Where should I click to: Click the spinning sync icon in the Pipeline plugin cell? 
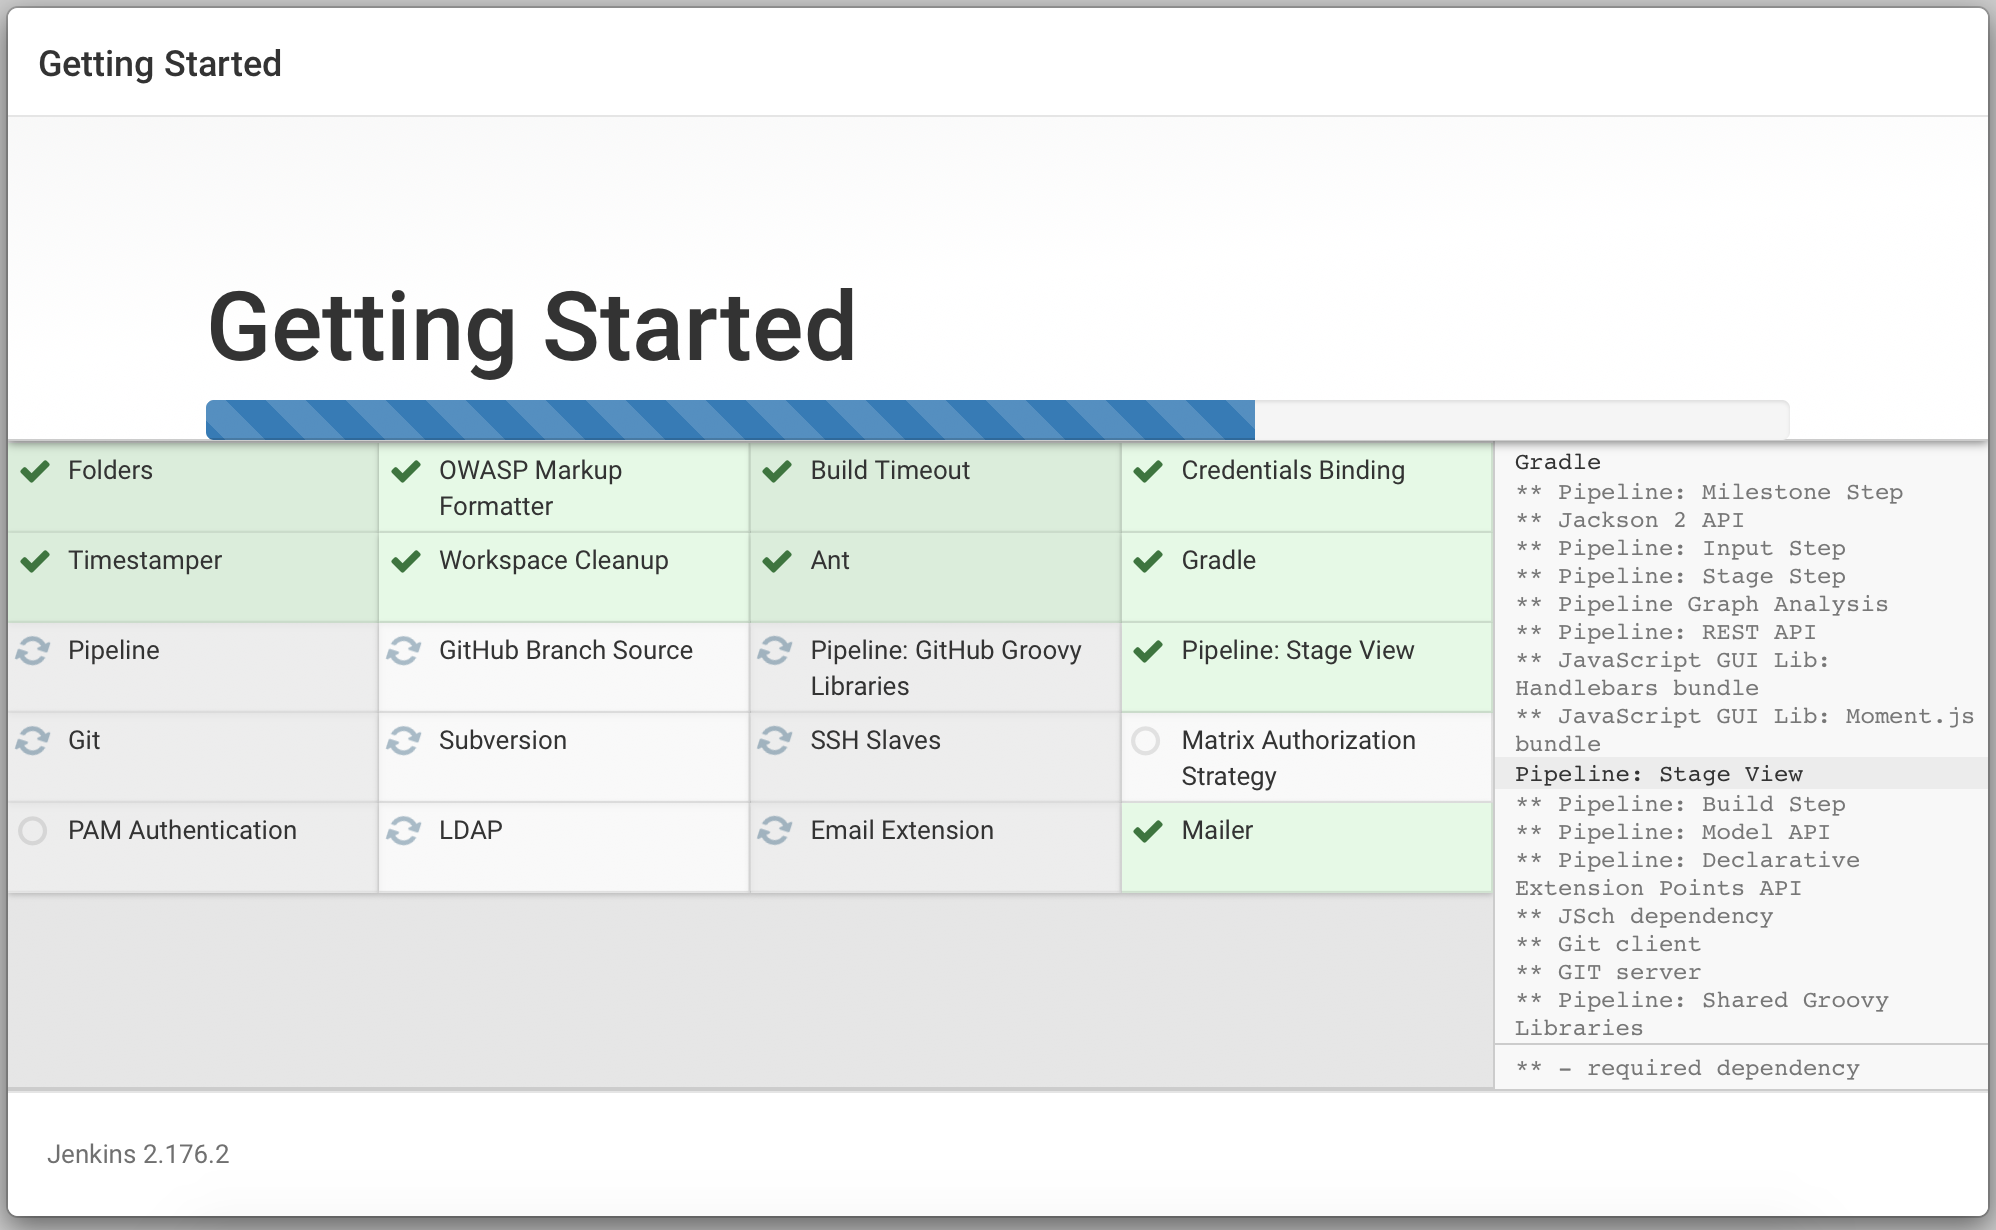coord(33,651)
